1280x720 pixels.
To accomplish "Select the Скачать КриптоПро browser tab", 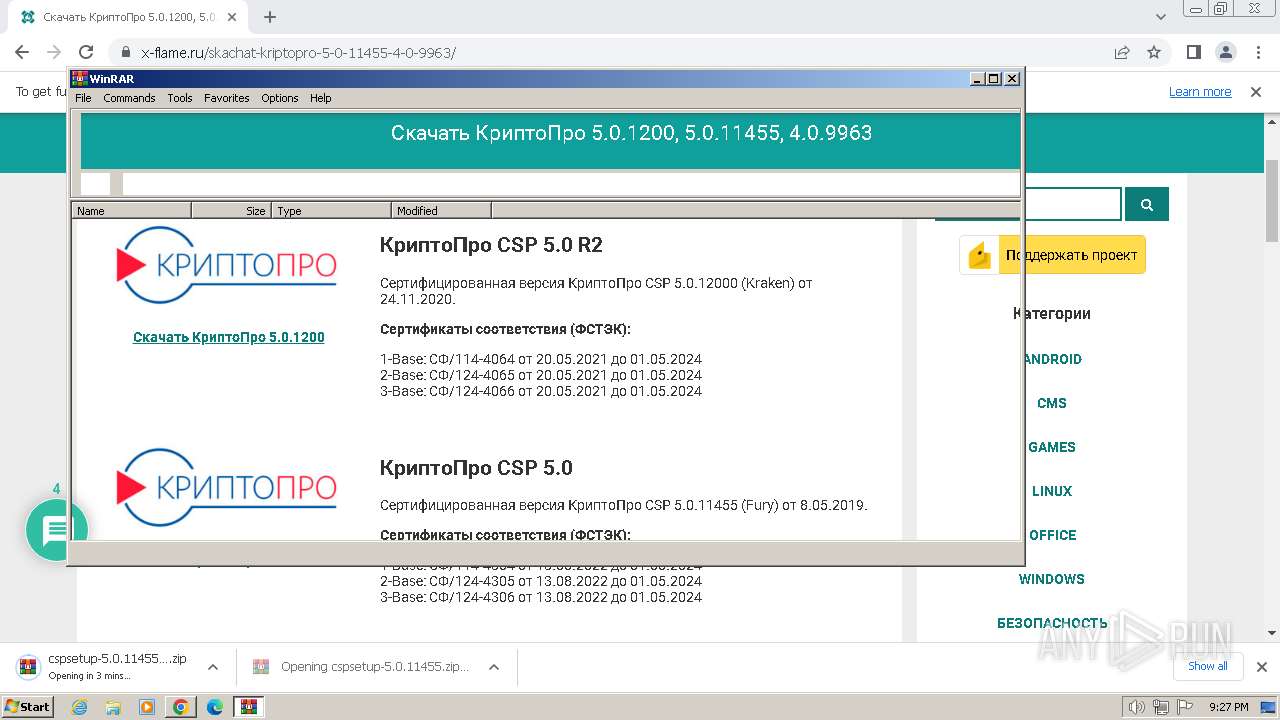I will tap(130, 17).
